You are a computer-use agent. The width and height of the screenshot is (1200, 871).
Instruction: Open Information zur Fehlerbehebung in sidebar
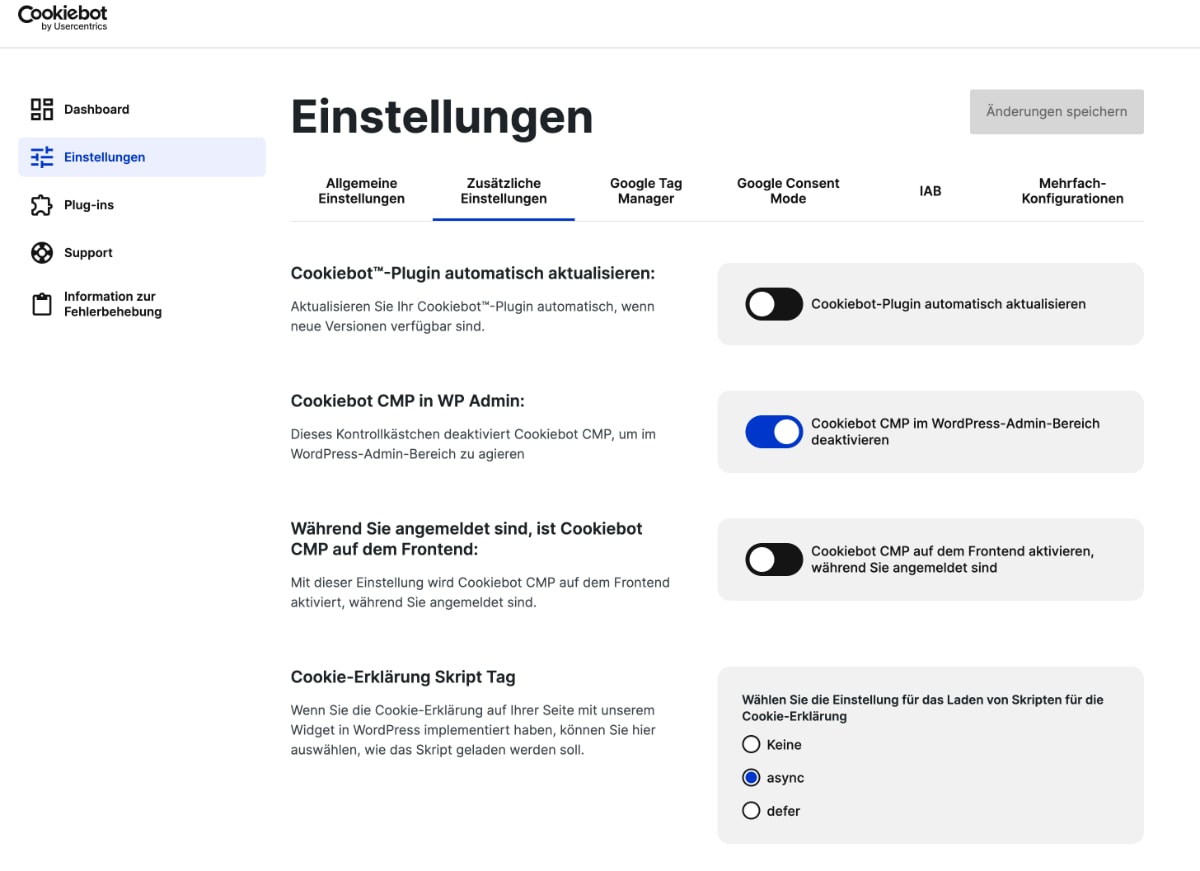pos(112,304)
